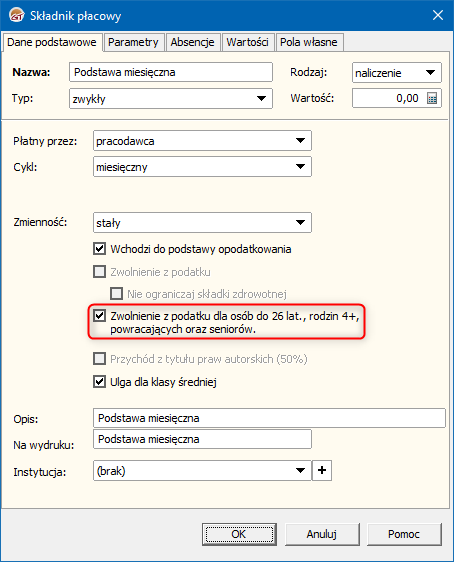Switch to the Parametry tab
454x562 pixels.
[x=133, y=42]
